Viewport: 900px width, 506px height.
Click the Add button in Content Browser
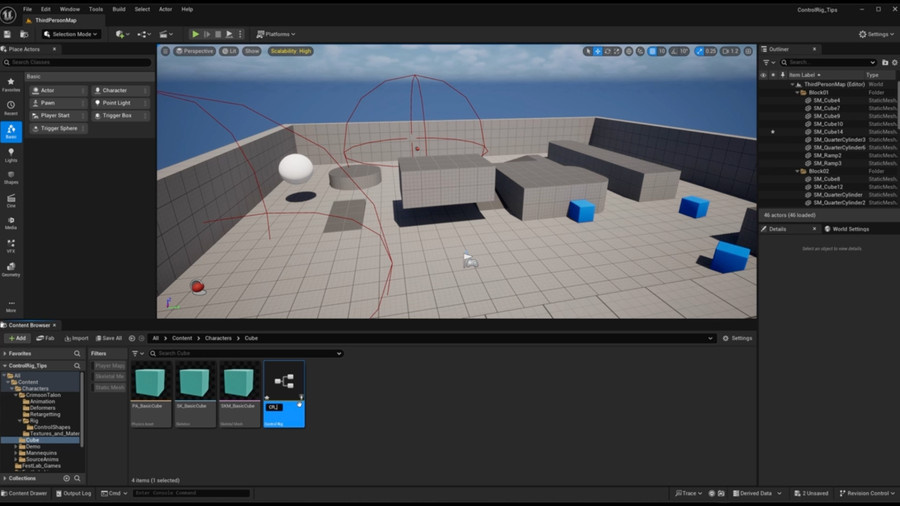click(x=17, y=338)
